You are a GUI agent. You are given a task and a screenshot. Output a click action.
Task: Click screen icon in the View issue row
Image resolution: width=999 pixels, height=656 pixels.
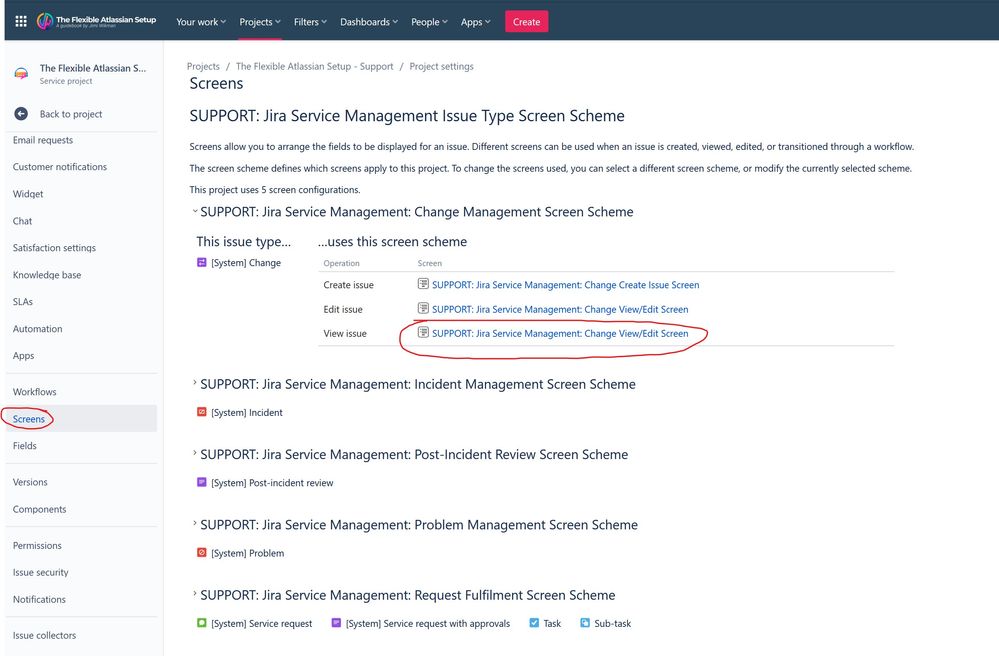[423, 332]
